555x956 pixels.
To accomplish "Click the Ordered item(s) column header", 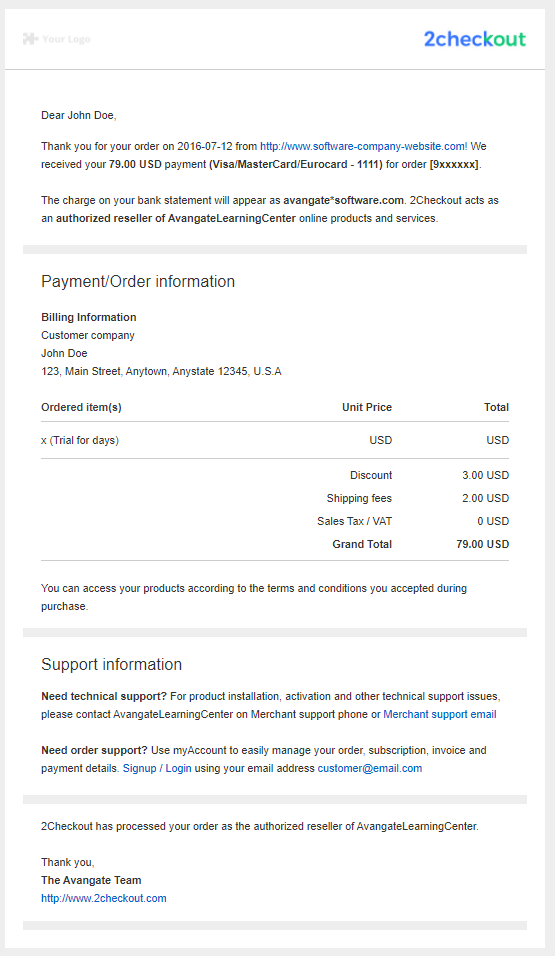I will pos(81,407).
